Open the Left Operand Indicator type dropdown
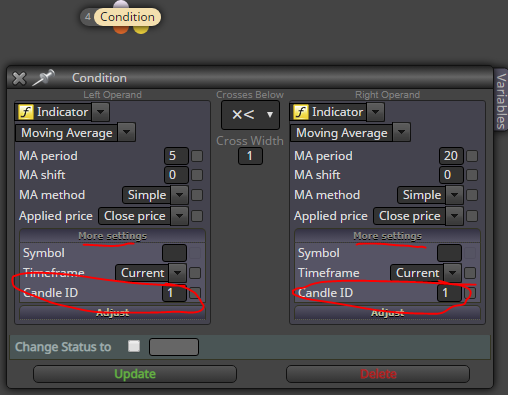Image resolution: width=508 pixels, height=395 pixels. [101, 112]
